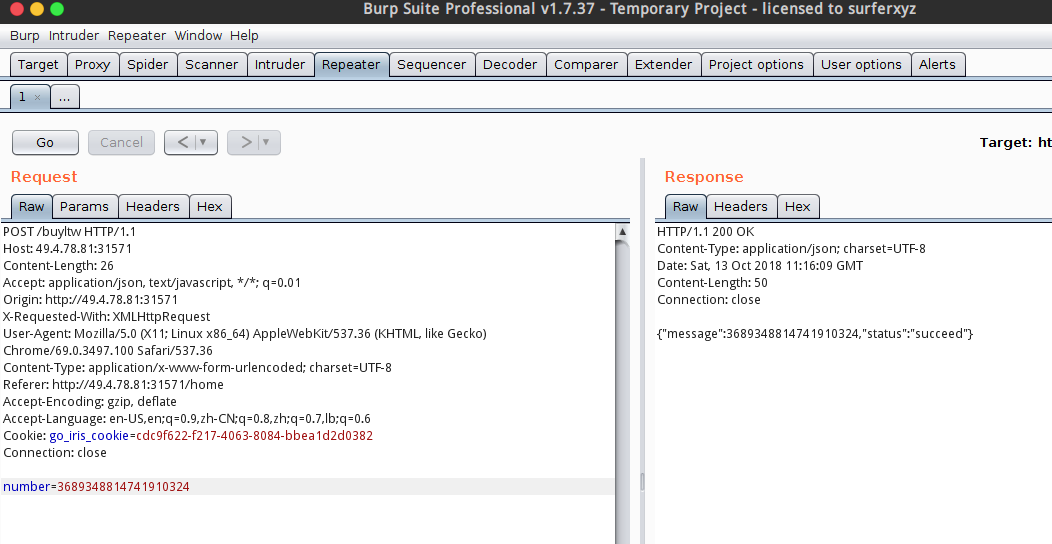Open the Help menu
Image resolution: width=1052 pixels, height=544 pixels.
pyautogui.click(x=244, y=36)
